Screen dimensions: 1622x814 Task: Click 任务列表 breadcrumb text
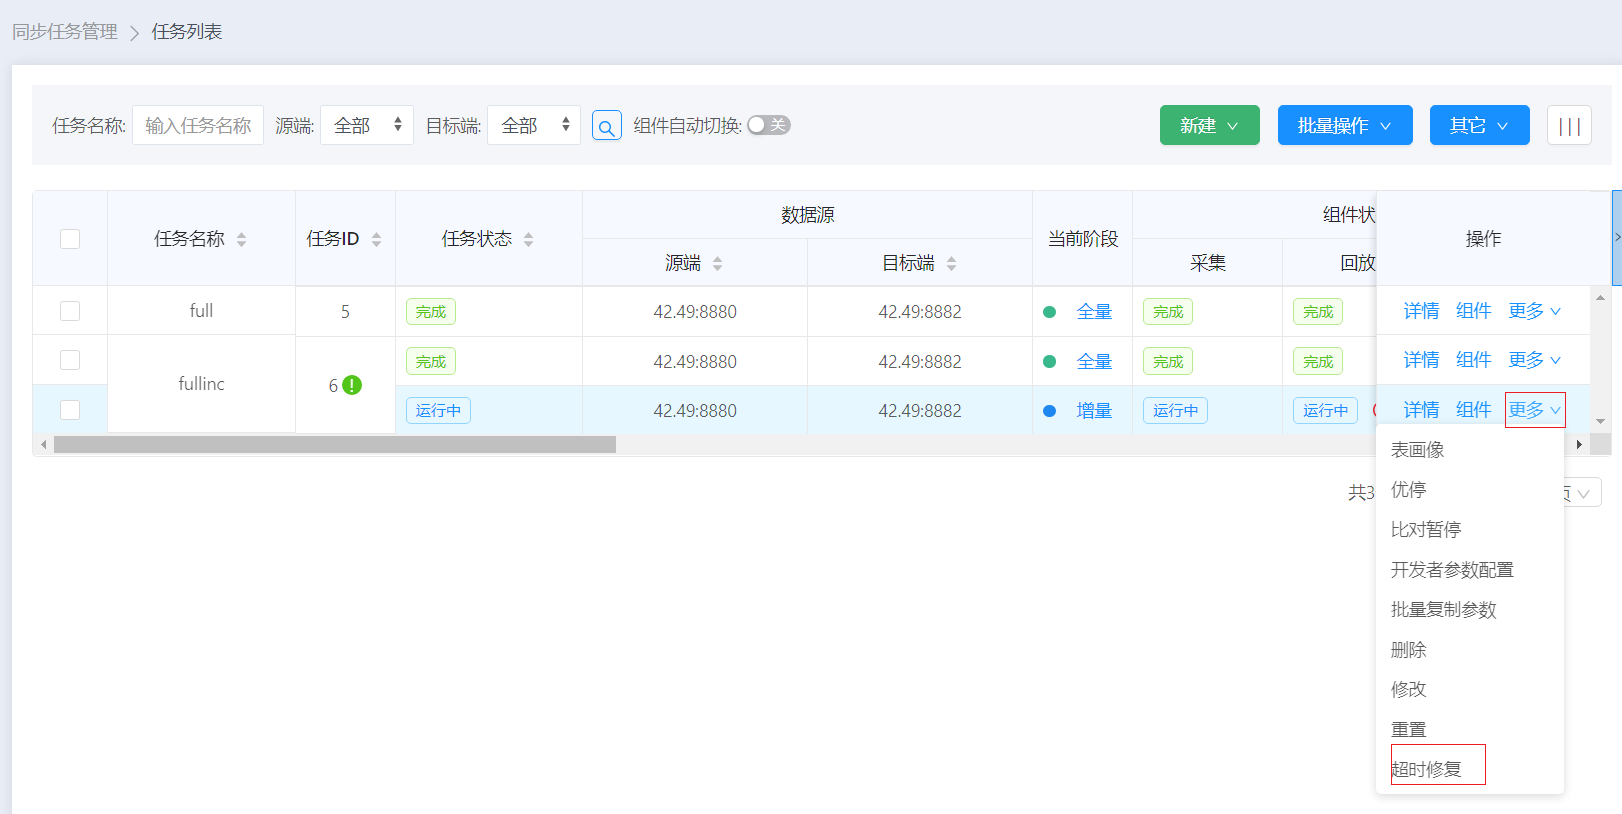tap(187, 32)
